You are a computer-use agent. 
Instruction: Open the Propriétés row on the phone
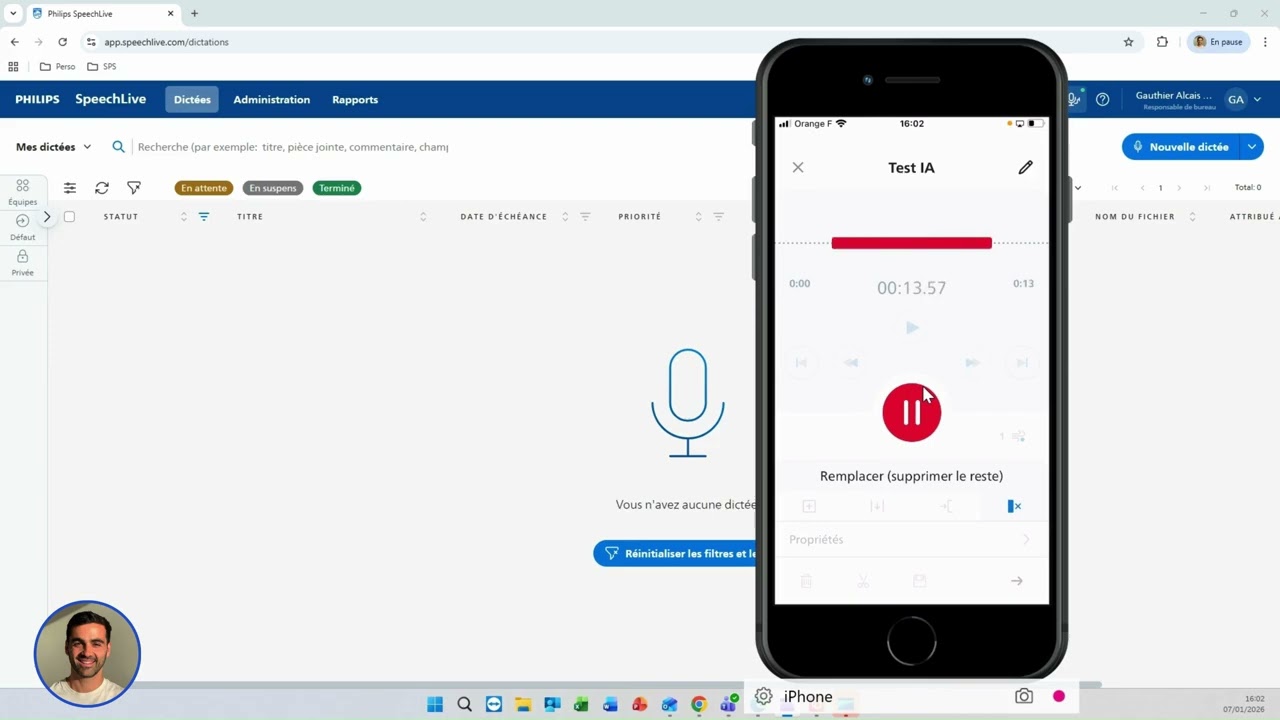point(911,540)
